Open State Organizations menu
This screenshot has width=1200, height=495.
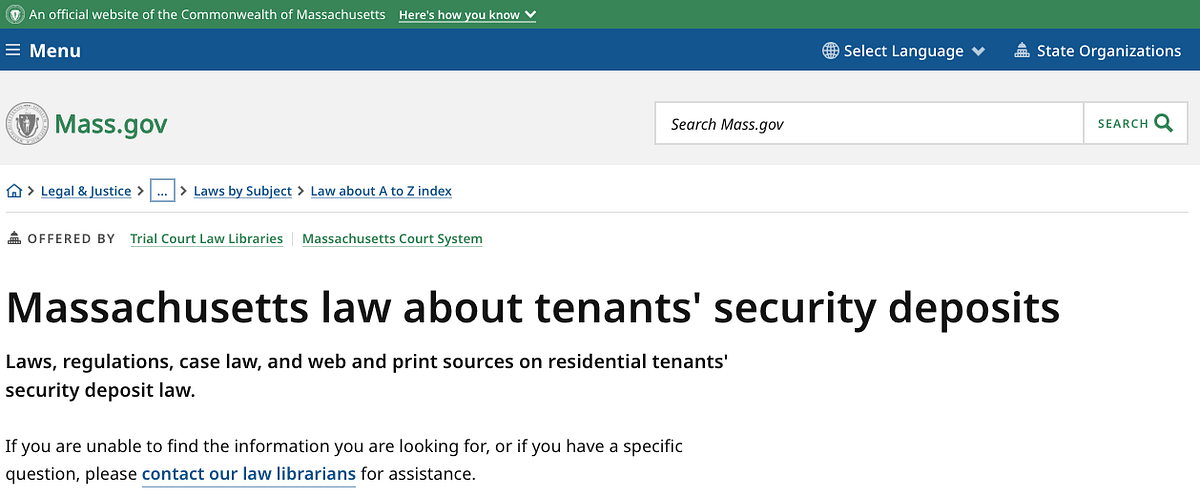pos(1108,51)
